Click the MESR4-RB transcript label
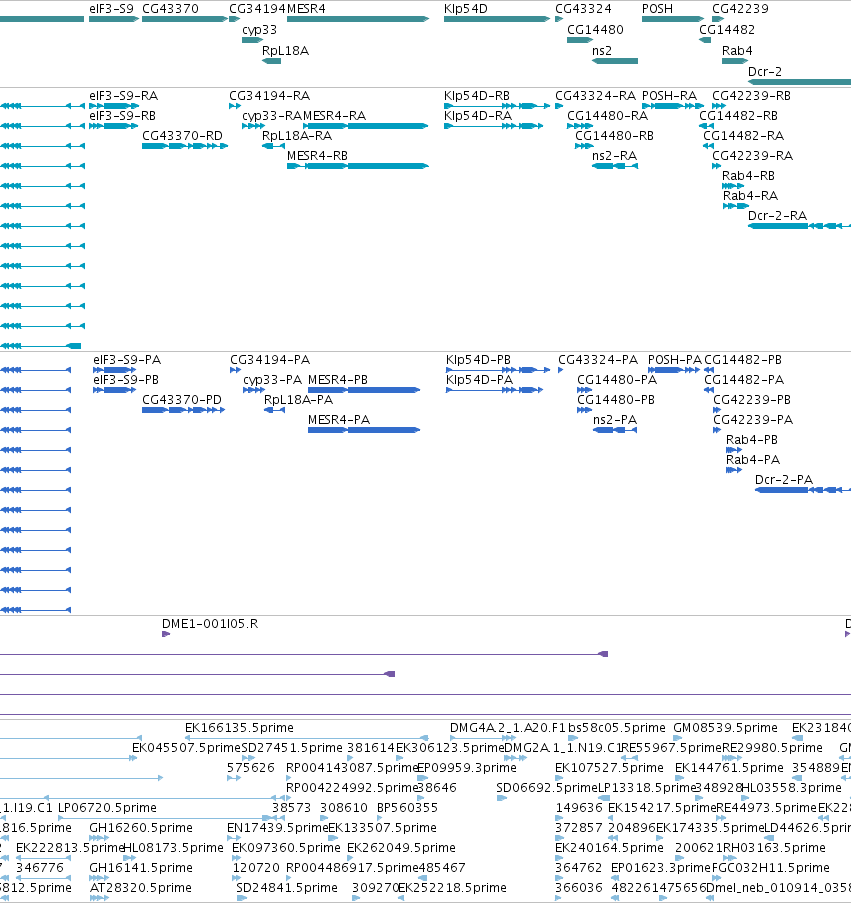851x903 pixels. [x=317, y=155]
